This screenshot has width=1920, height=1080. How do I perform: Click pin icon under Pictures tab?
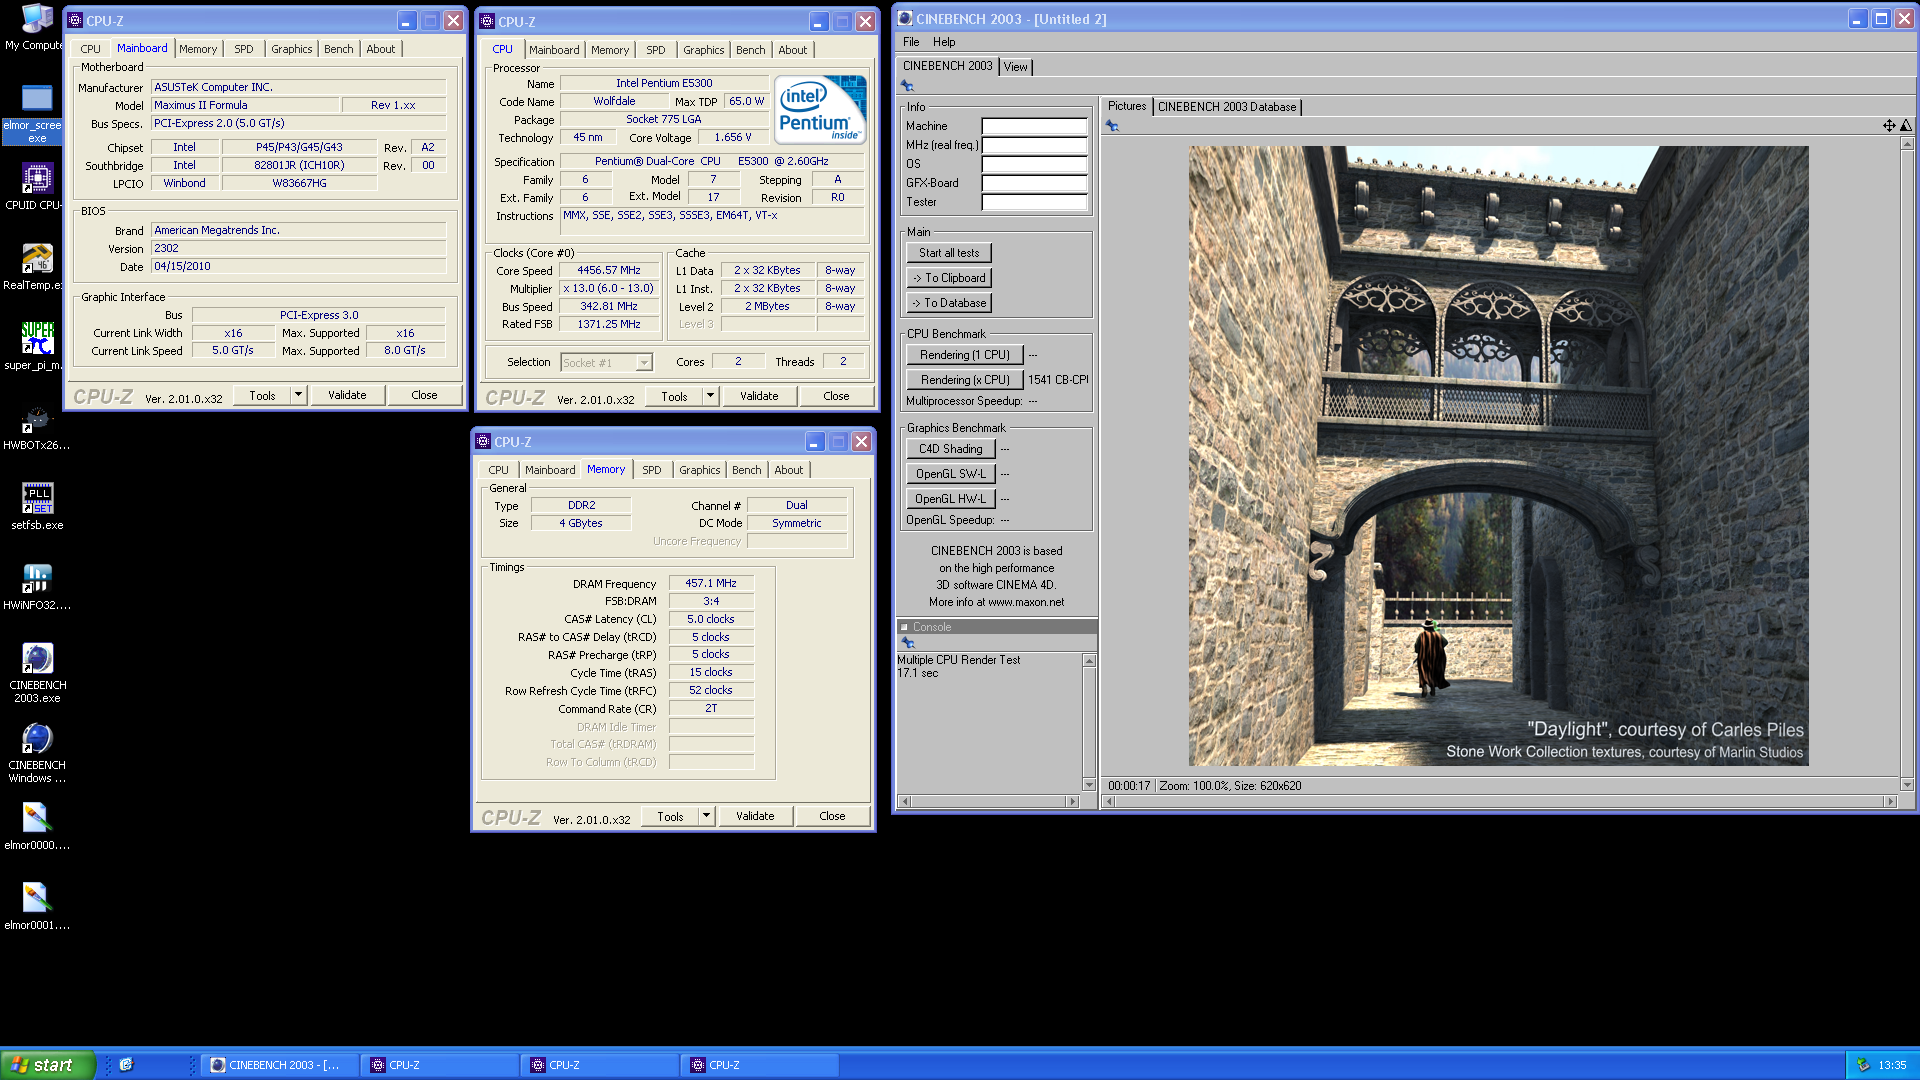click(x=1112, y=126)
